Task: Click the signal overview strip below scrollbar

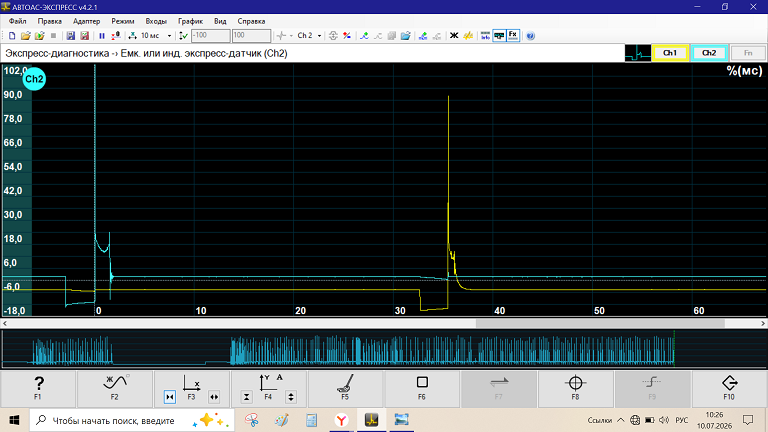Action: coord(384,349)
